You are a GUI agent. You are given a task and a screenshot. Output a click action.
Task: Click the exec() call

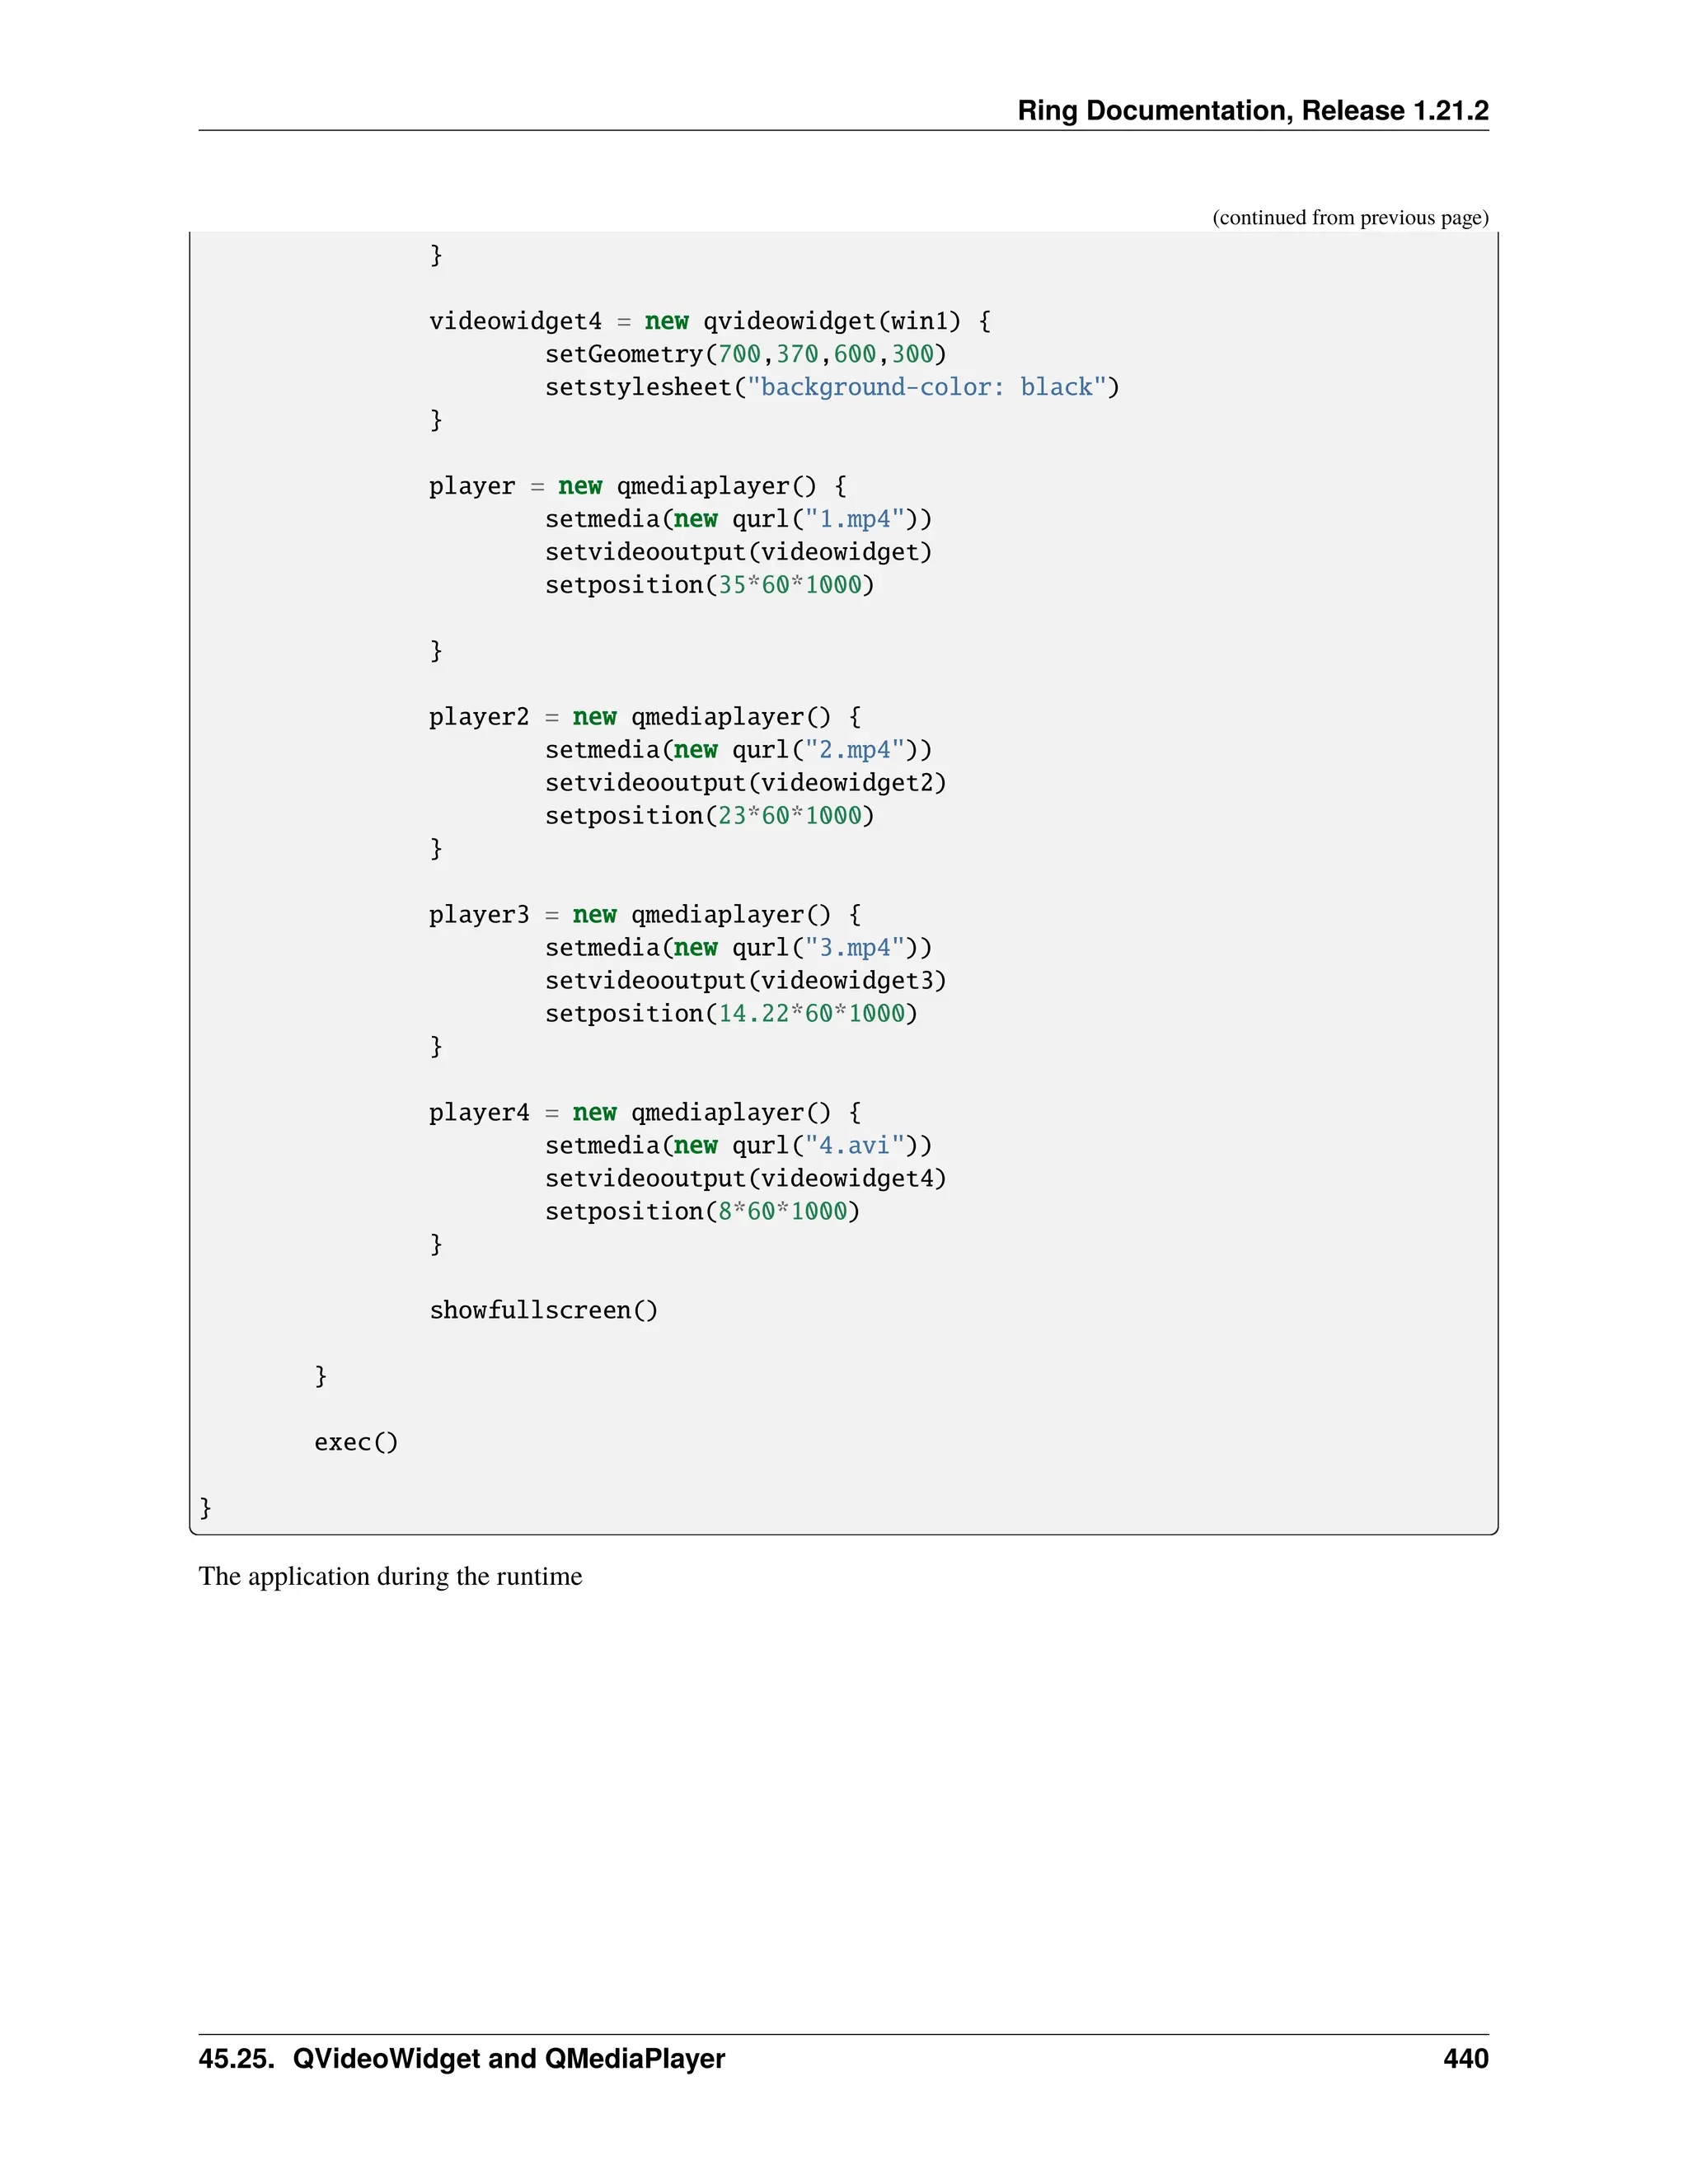(x=356, y=1443)
